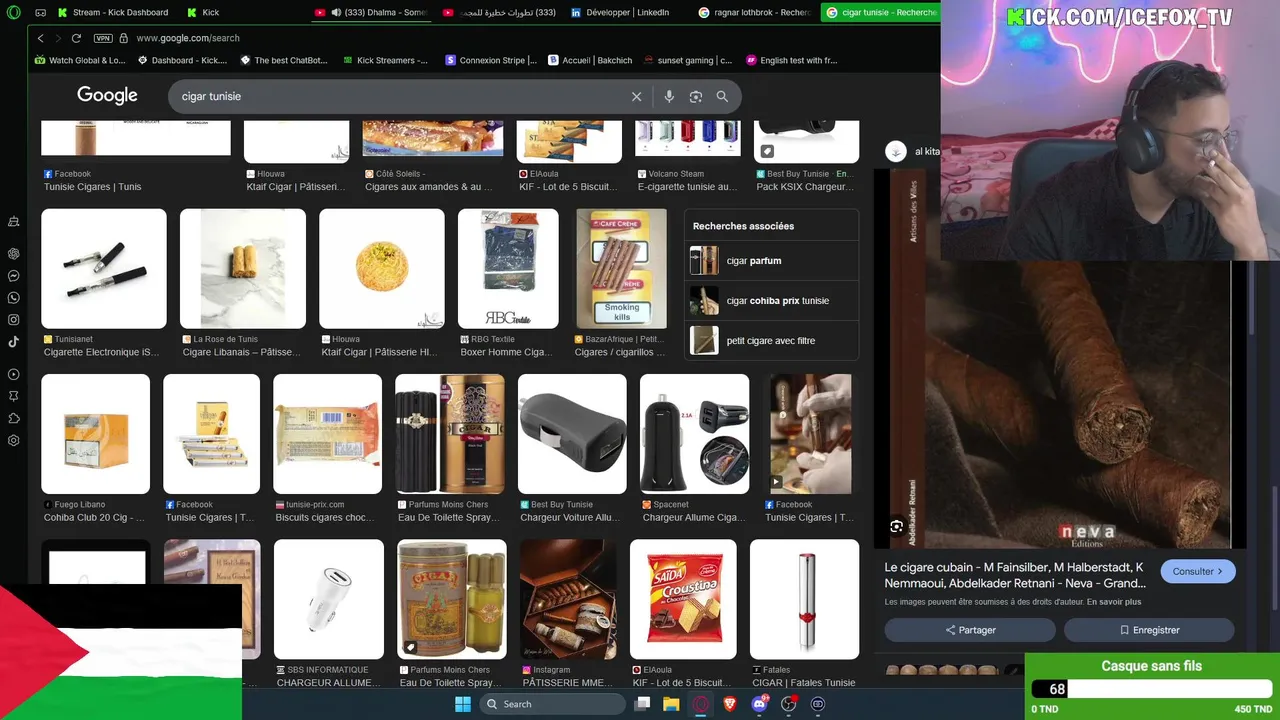1280x720 pixels.
Task: Select related search petit cigare avec filtre
Action: pyautogui.click(x=771, y=341)
